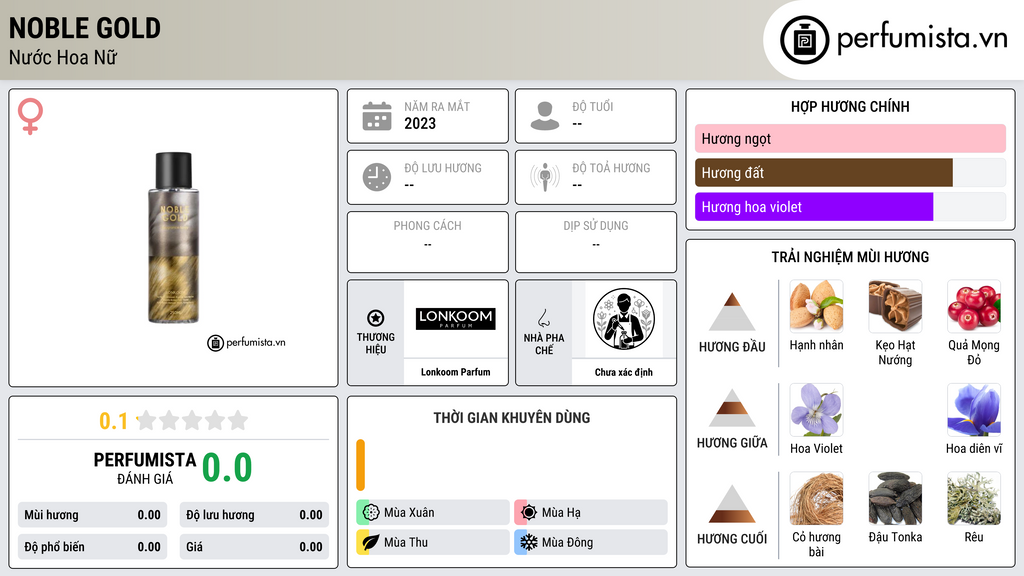Click the winter snowflake icon
Screen dimensions: 1024x576
pos(529,542)
